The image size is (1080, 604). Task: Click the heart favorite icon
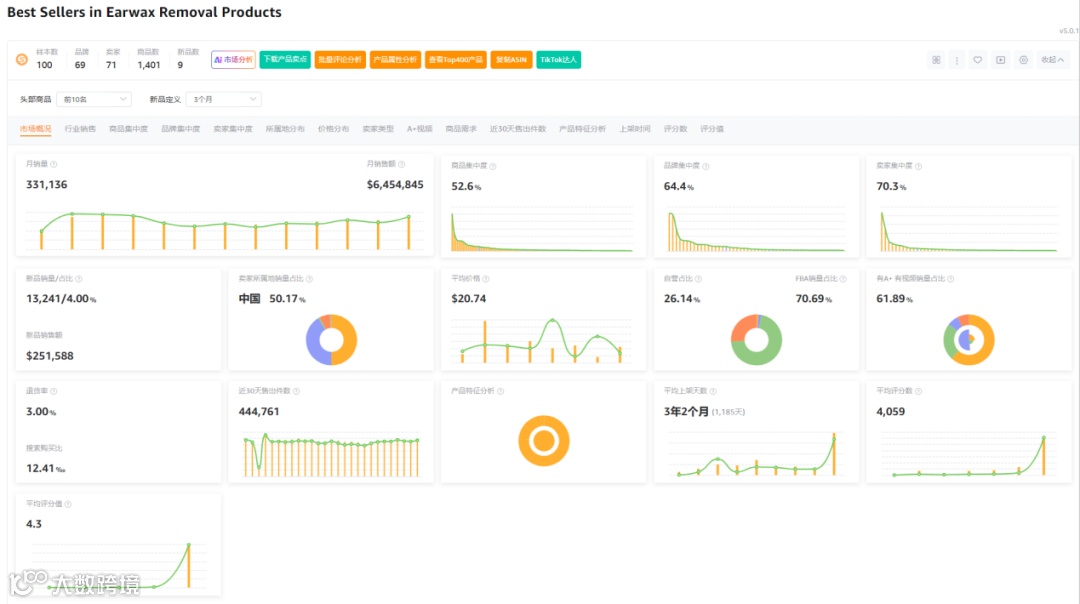[977, 60]
